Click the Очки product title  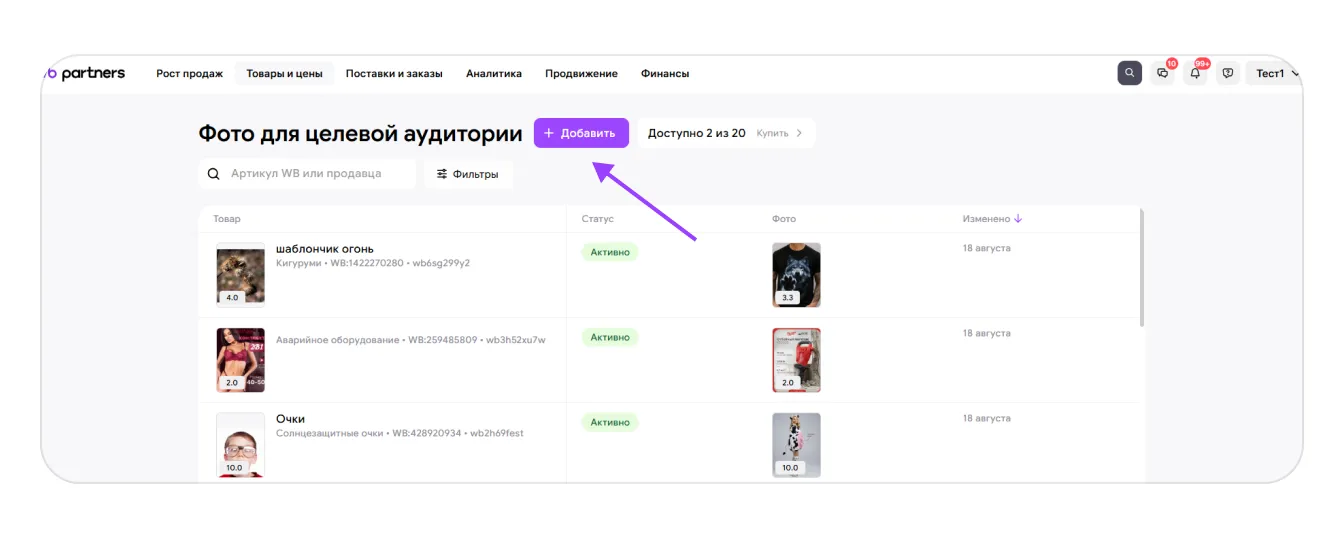(290, 419)
